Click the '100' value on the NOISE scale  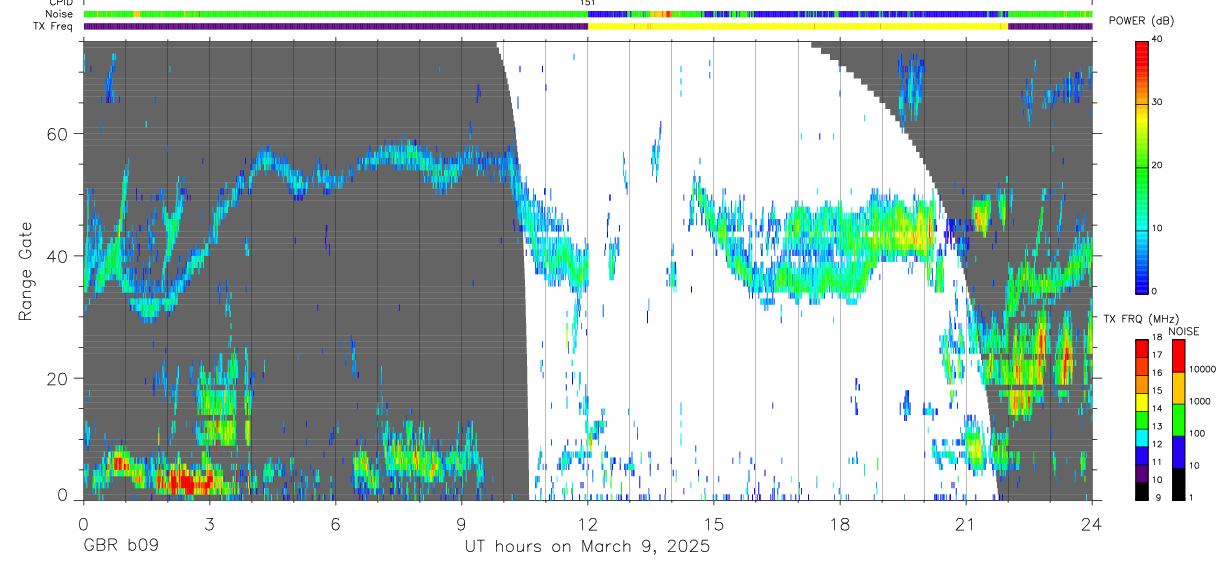pyautogui.click(x=1197, y=433)
